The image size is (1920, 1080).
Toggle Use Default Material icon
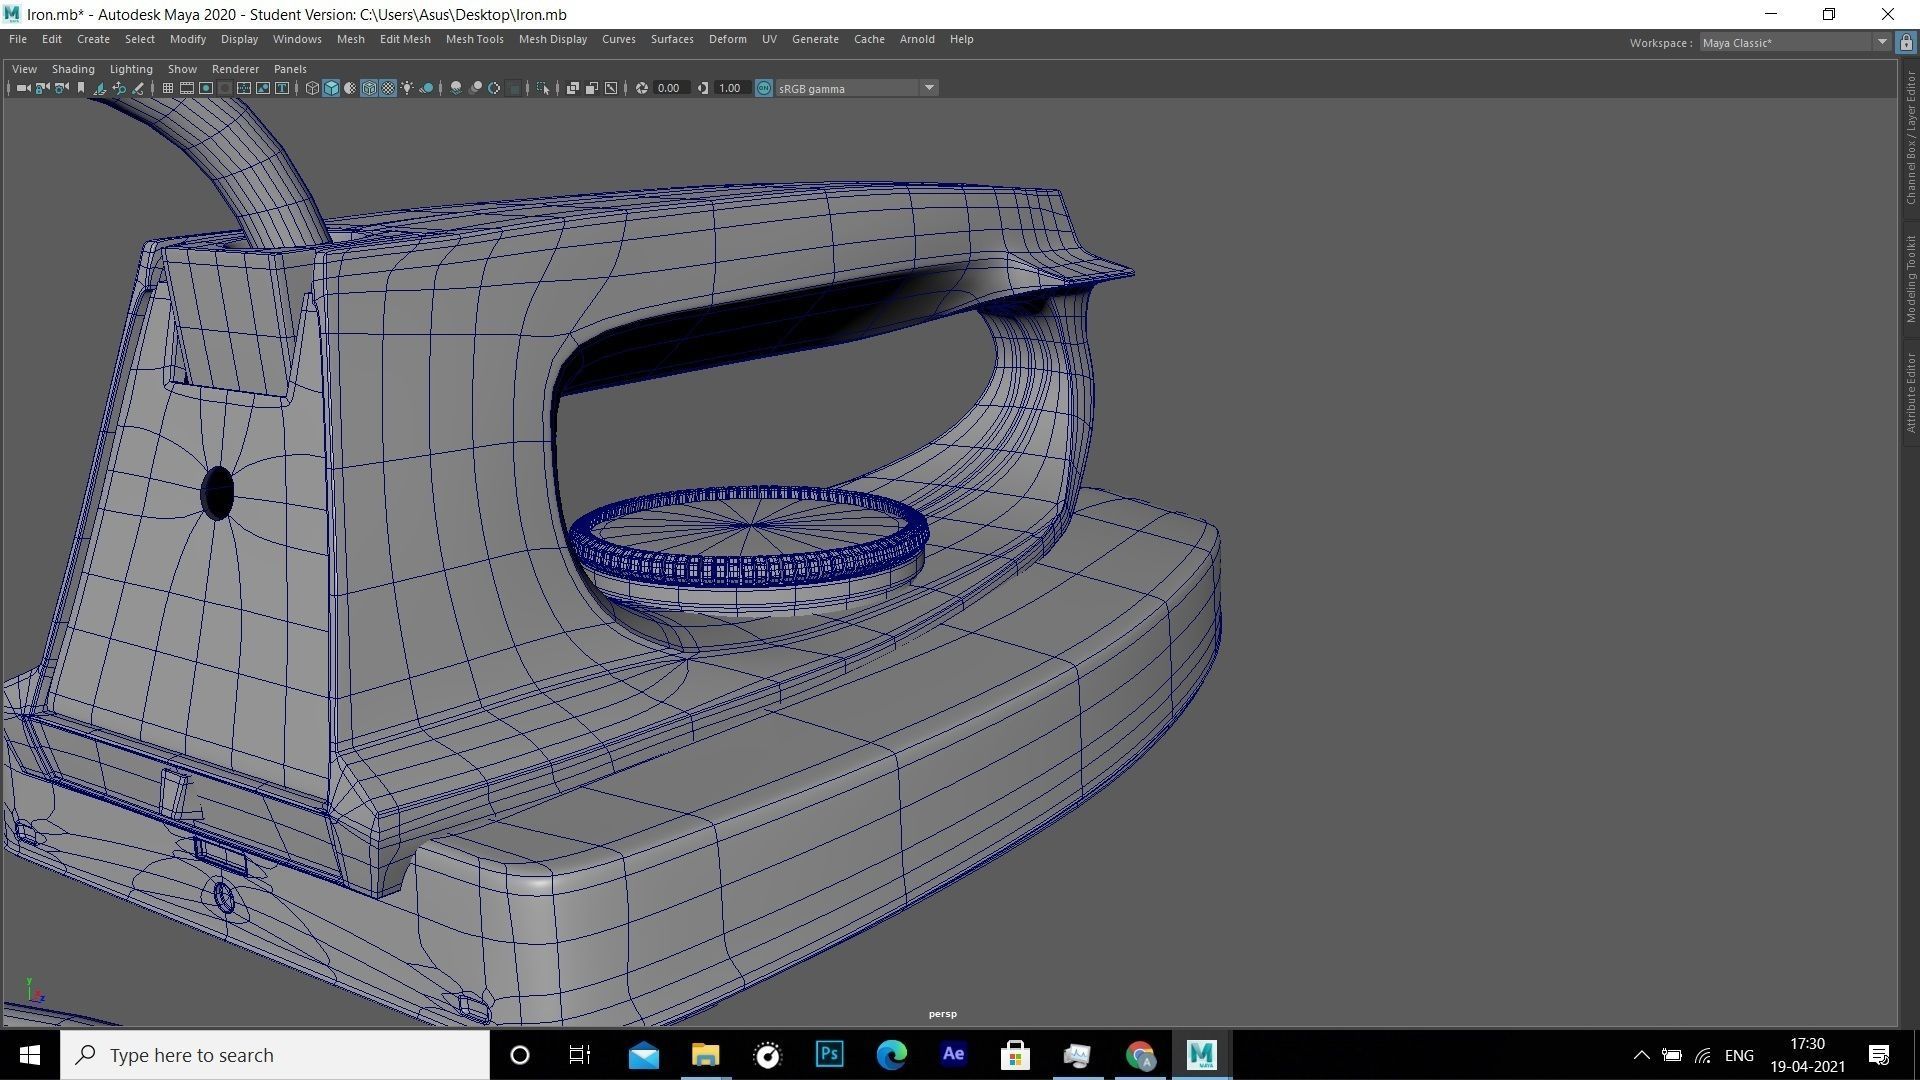[350, 88]
